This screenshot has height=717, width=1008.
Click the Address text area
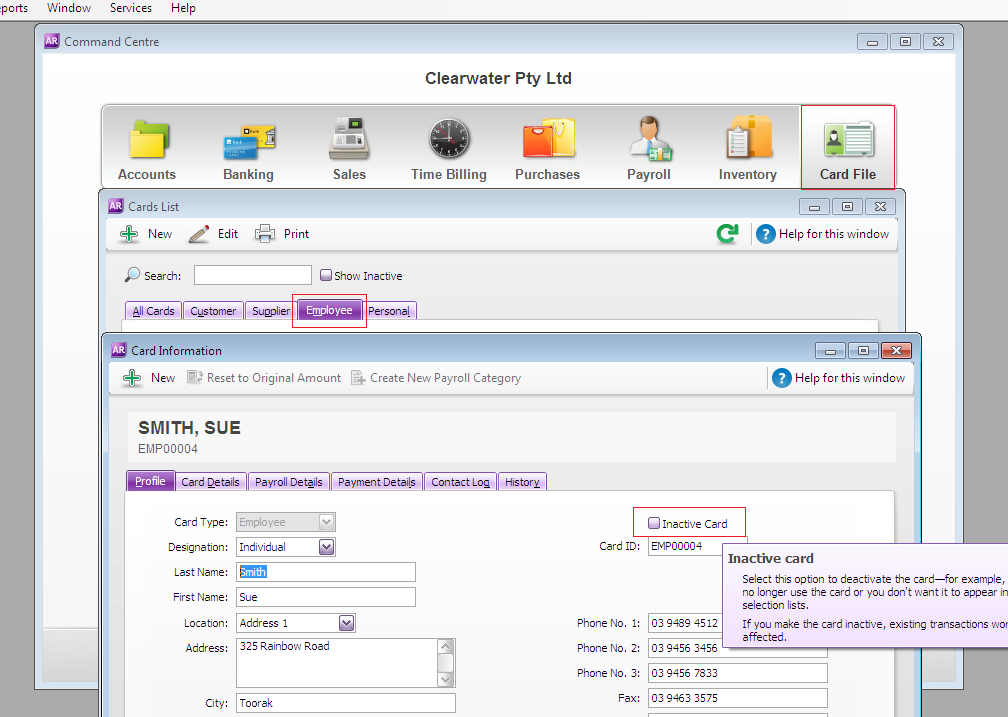pos(338,662)
